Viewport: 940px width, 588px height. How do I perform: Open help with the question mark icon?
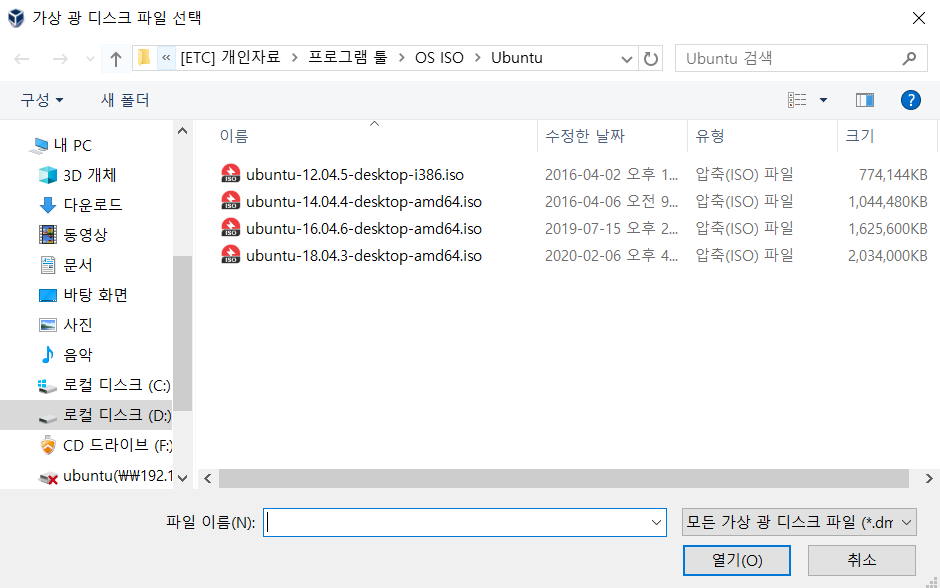click(x=911, y=100)
